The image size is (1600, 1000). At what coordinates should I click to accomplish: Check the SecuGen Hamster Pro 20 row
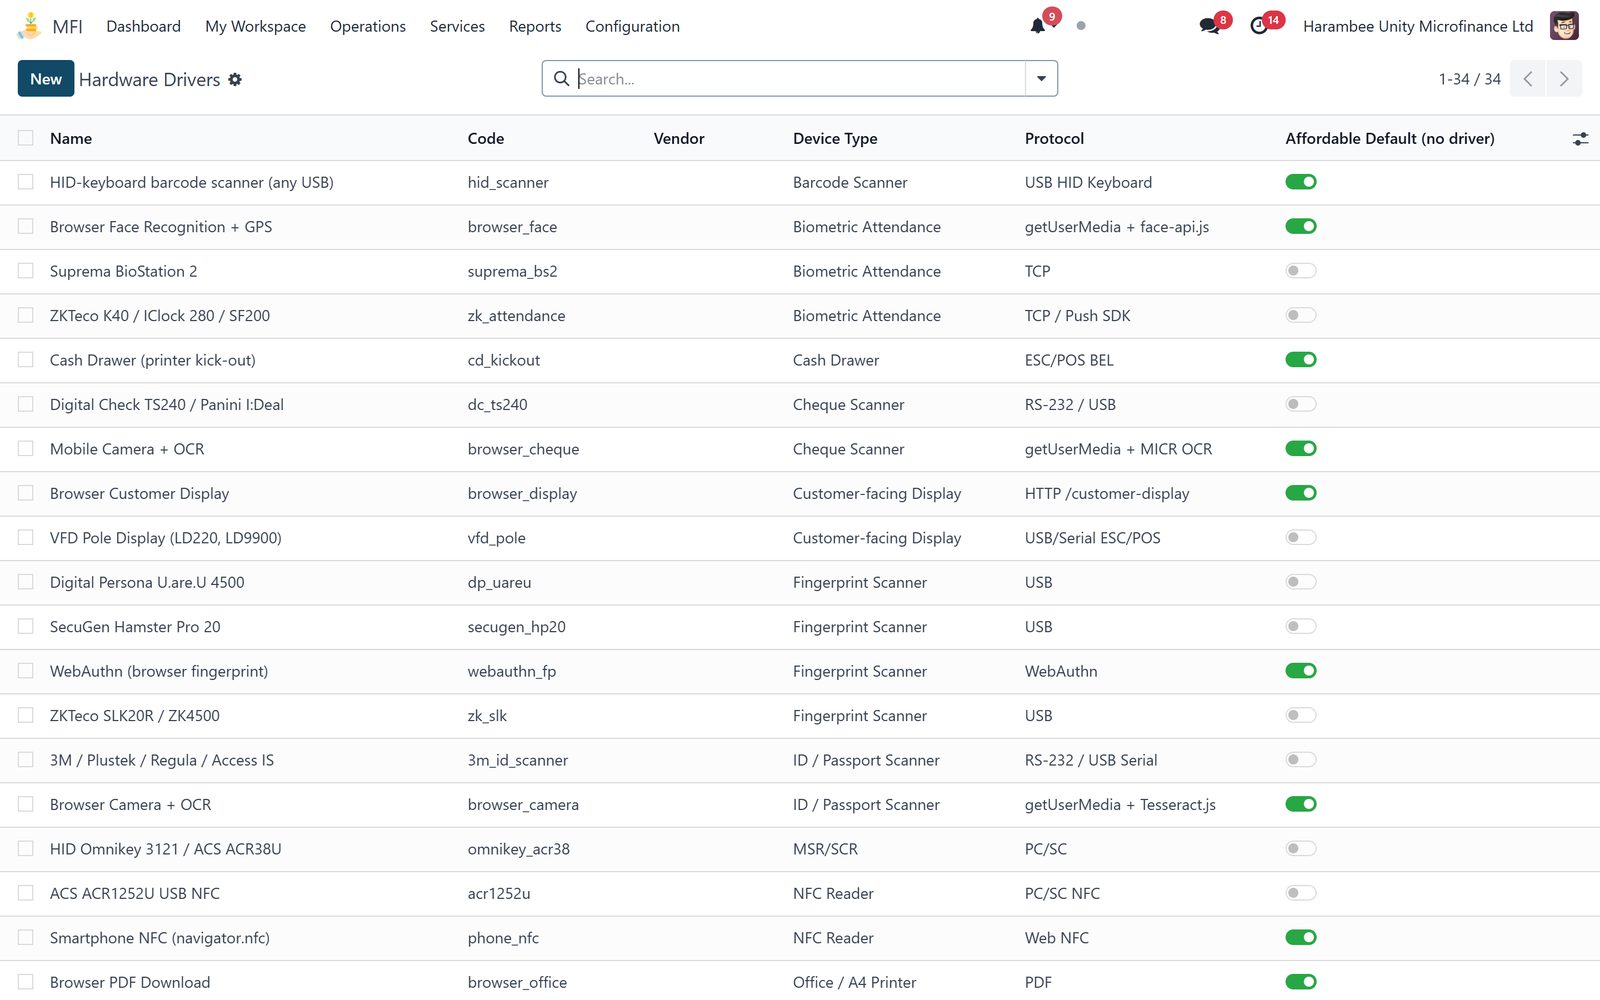point(26,627)
